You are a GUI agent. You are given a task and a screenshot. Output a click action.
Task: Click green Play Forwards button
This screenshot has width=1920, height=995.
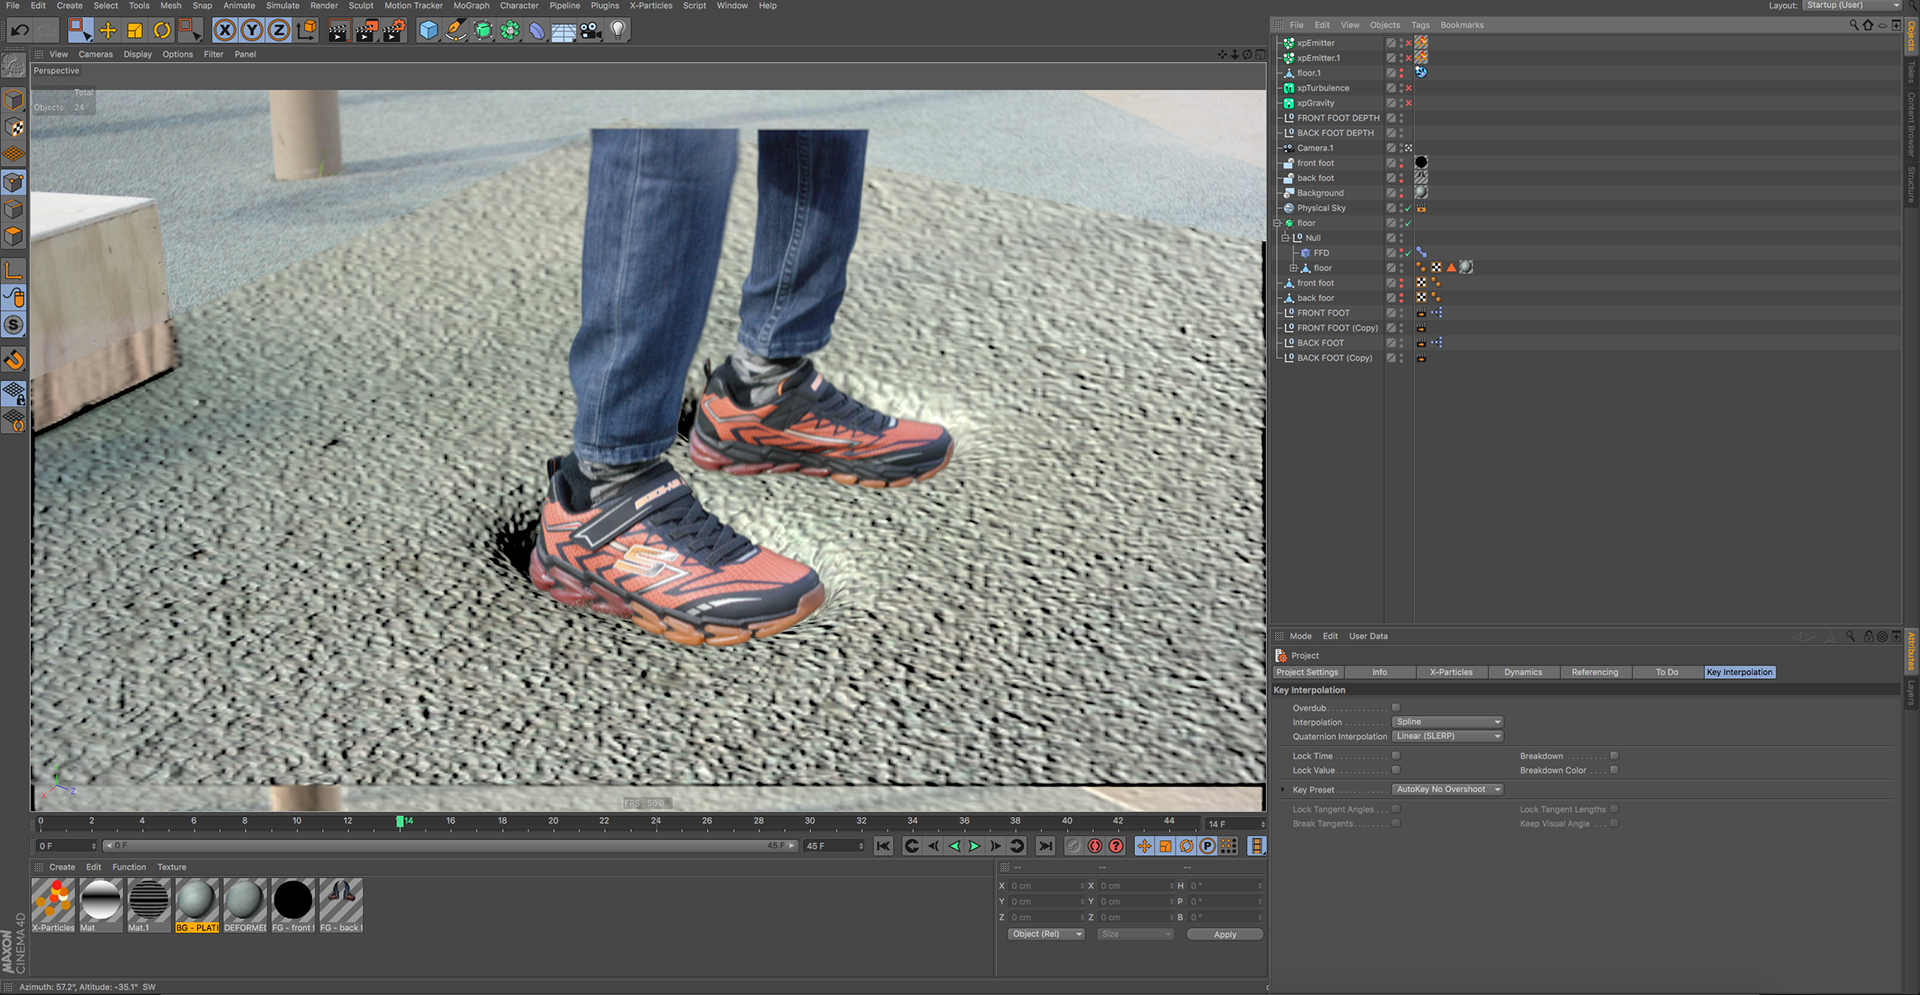coord(974,846)
